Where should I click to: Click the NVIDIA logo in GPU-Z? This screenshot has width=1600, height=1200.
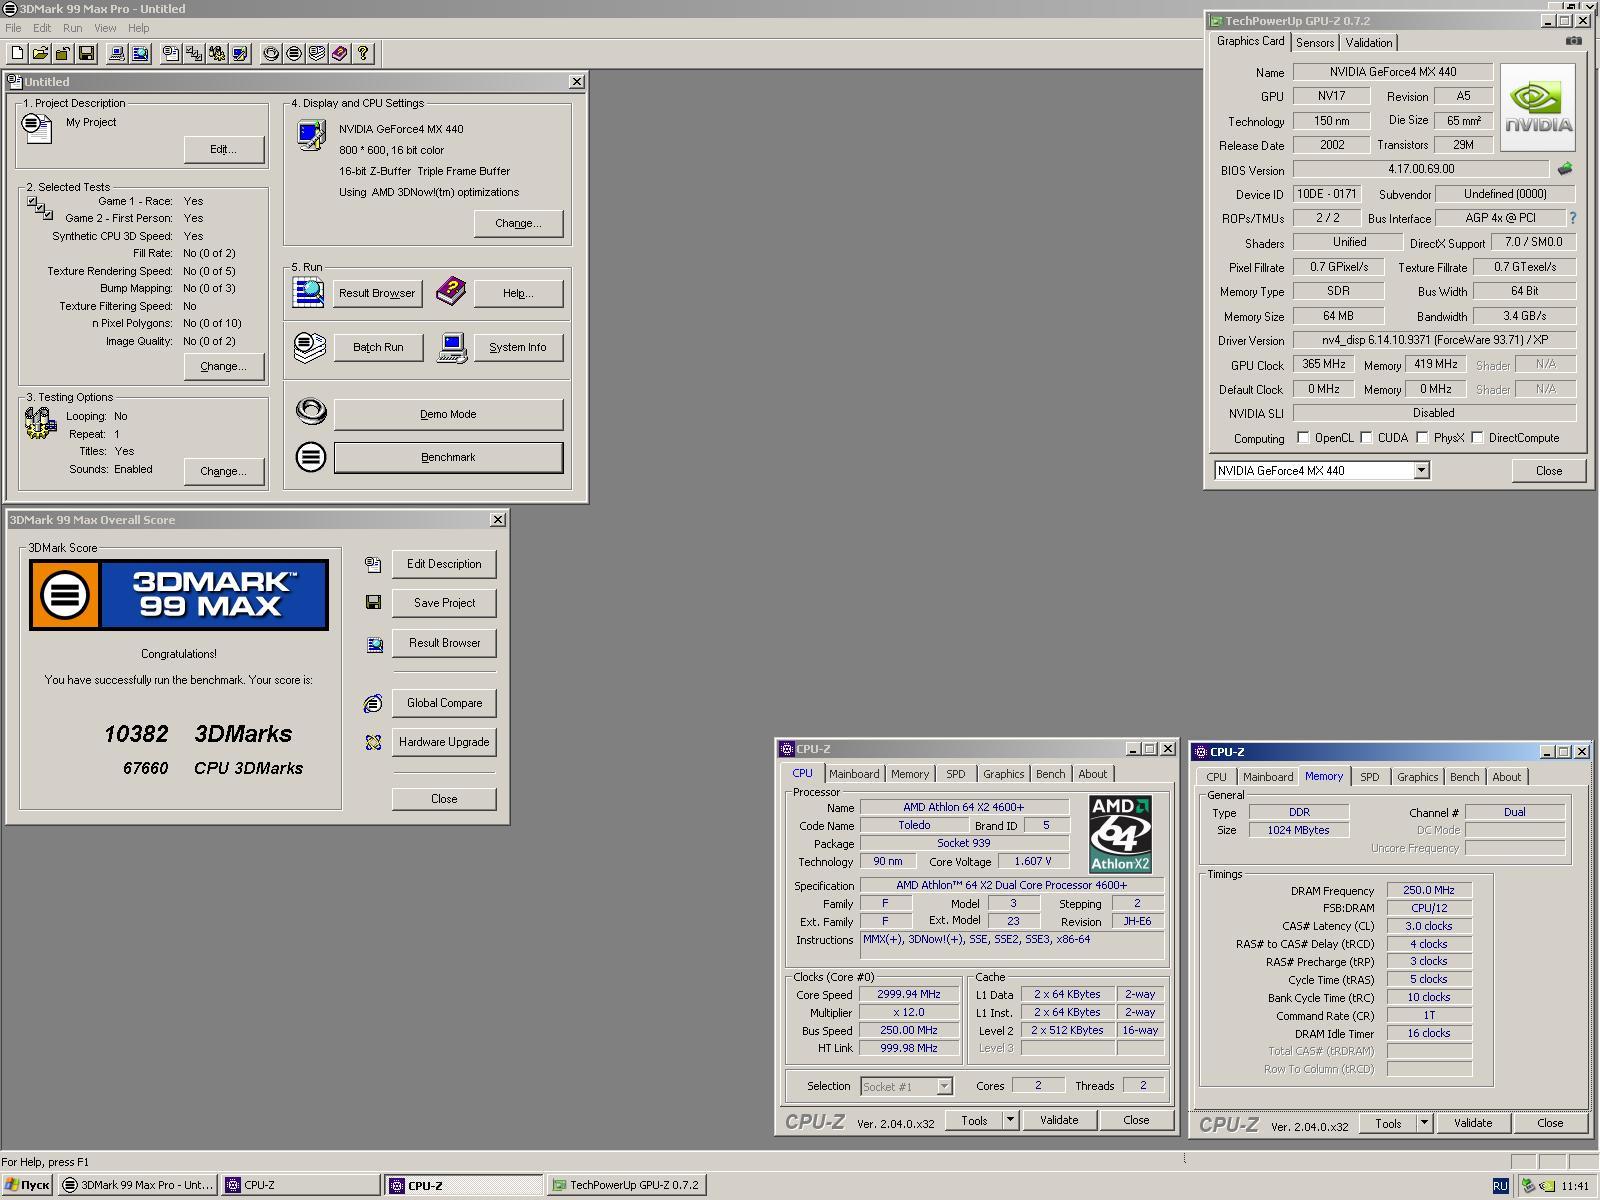pyautogui.click(x=1538, y=108)
